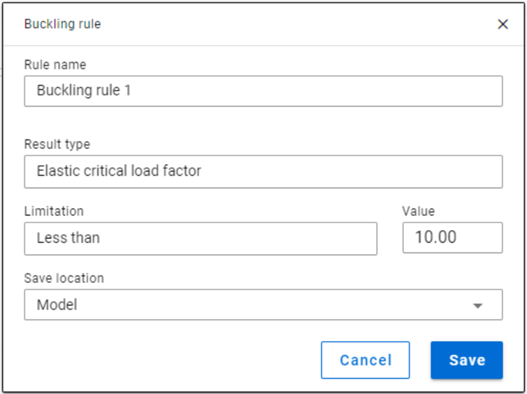
Task: Select the Elastic critical load factor text
Action: pos(119,171)
